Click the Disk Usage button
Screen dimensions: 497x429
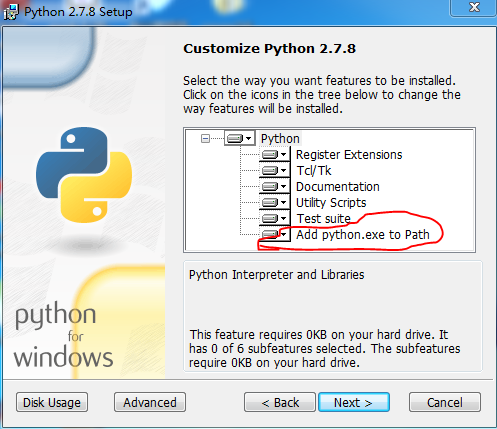52,402
